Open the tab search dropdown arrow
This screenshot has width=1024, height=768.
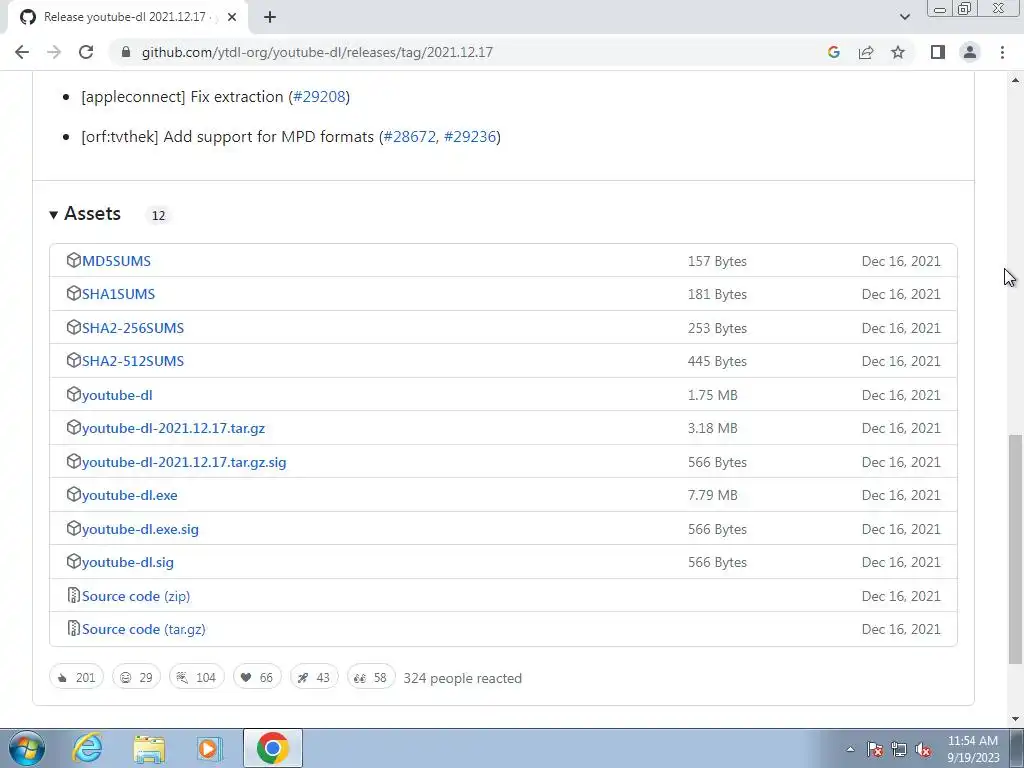click(x=904, y=17)
